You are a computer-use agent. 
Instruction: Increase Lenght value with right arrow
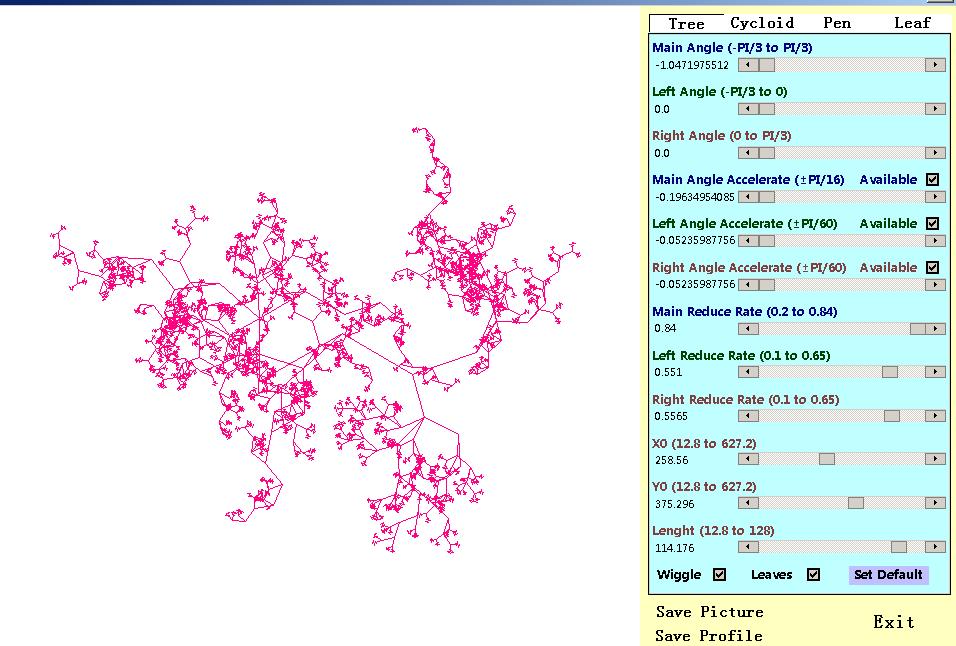pyautogui.click(x=935, y=547)
